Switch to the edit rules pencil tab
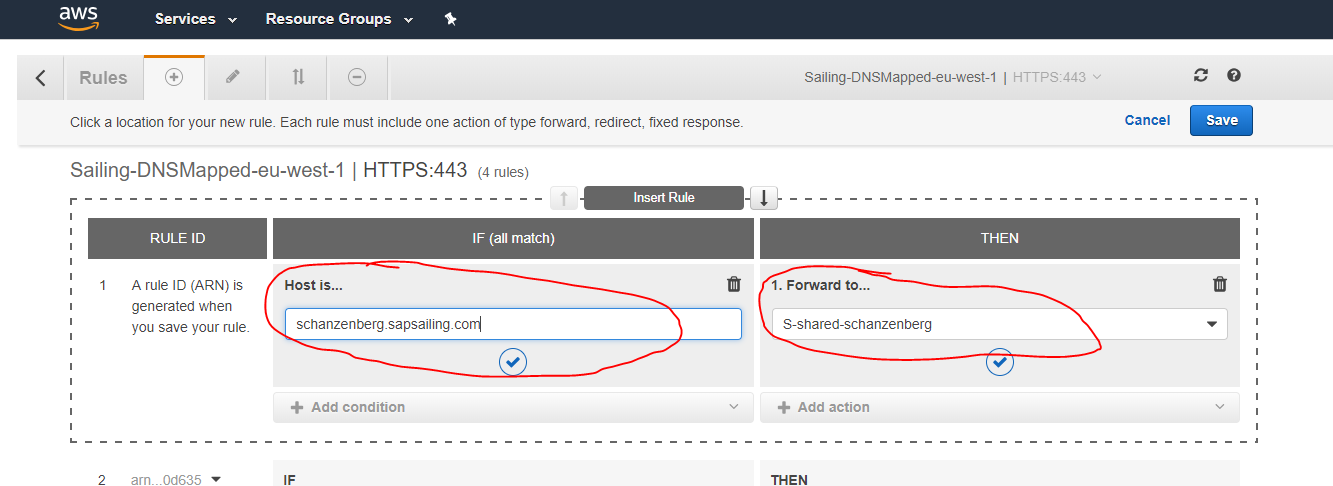This screenshot has width=1333, height=486. (x=233, y=77)
